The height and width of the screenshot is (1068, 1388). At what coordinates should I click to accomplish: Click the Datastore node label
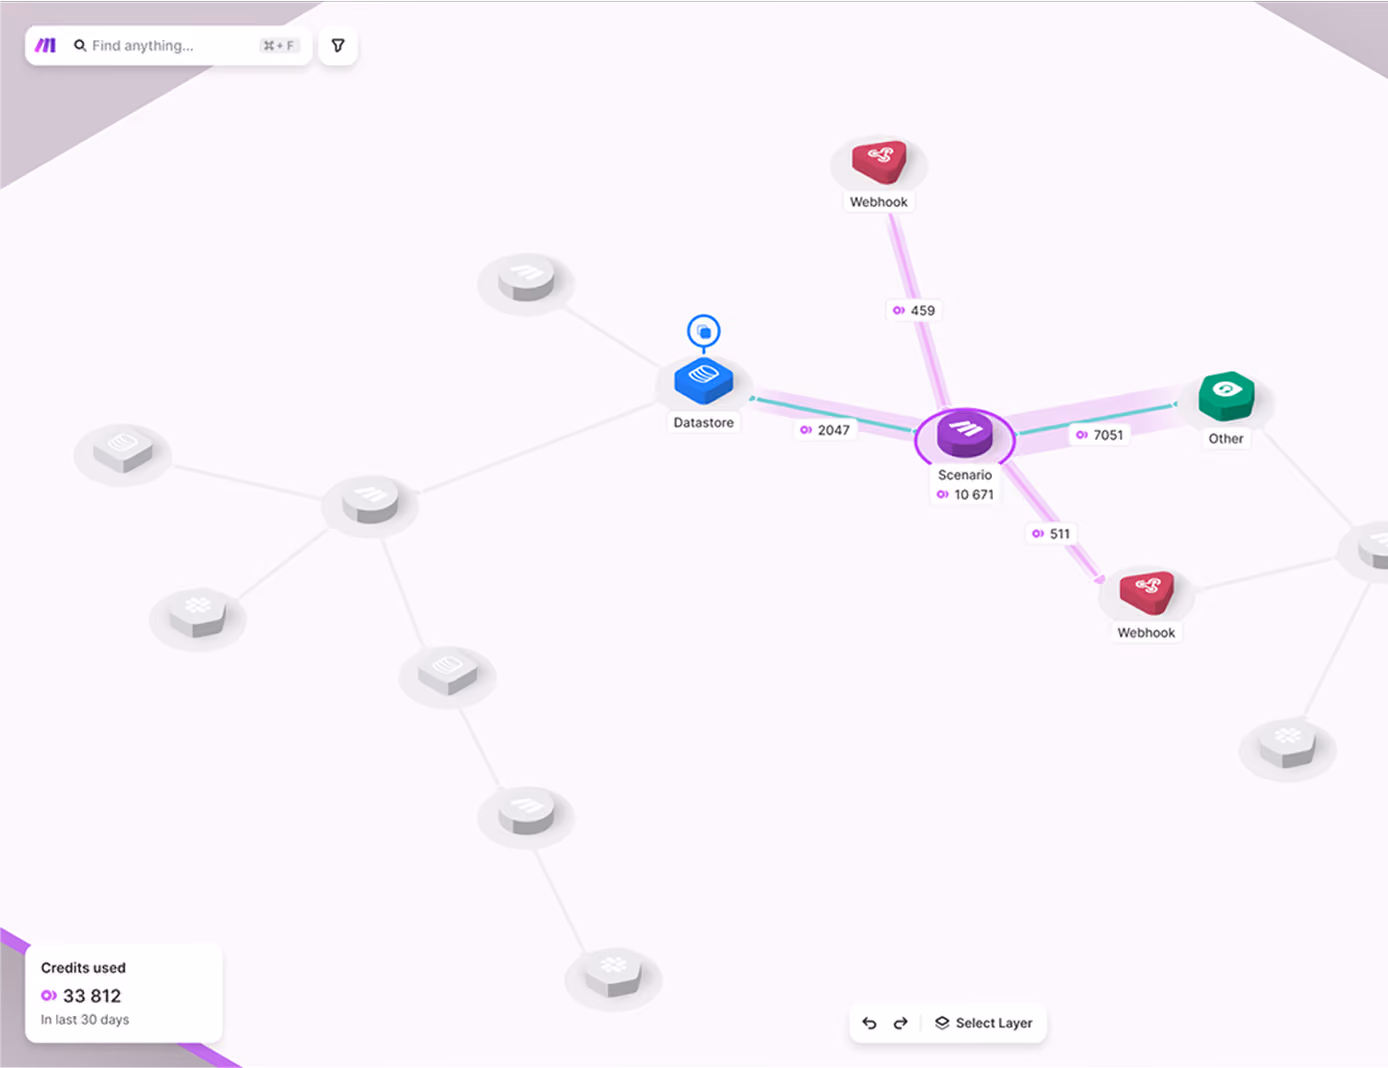click(x=704, y=423)
